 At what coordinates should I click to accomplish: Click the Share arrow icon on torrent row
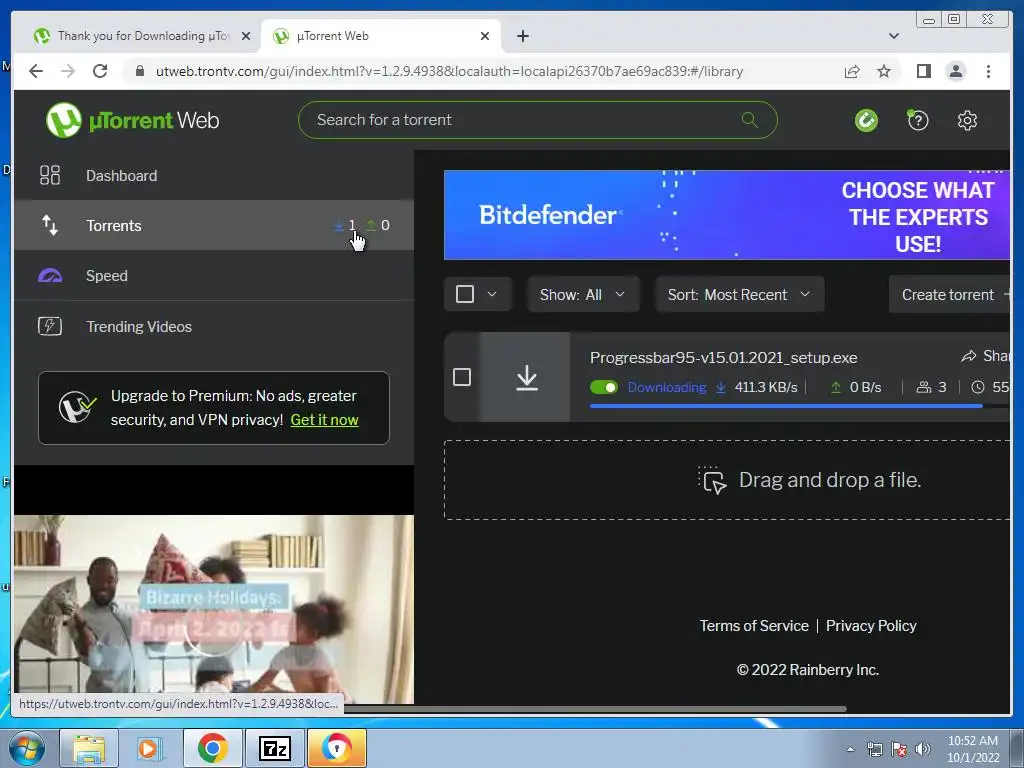click(x=968, y=356)
